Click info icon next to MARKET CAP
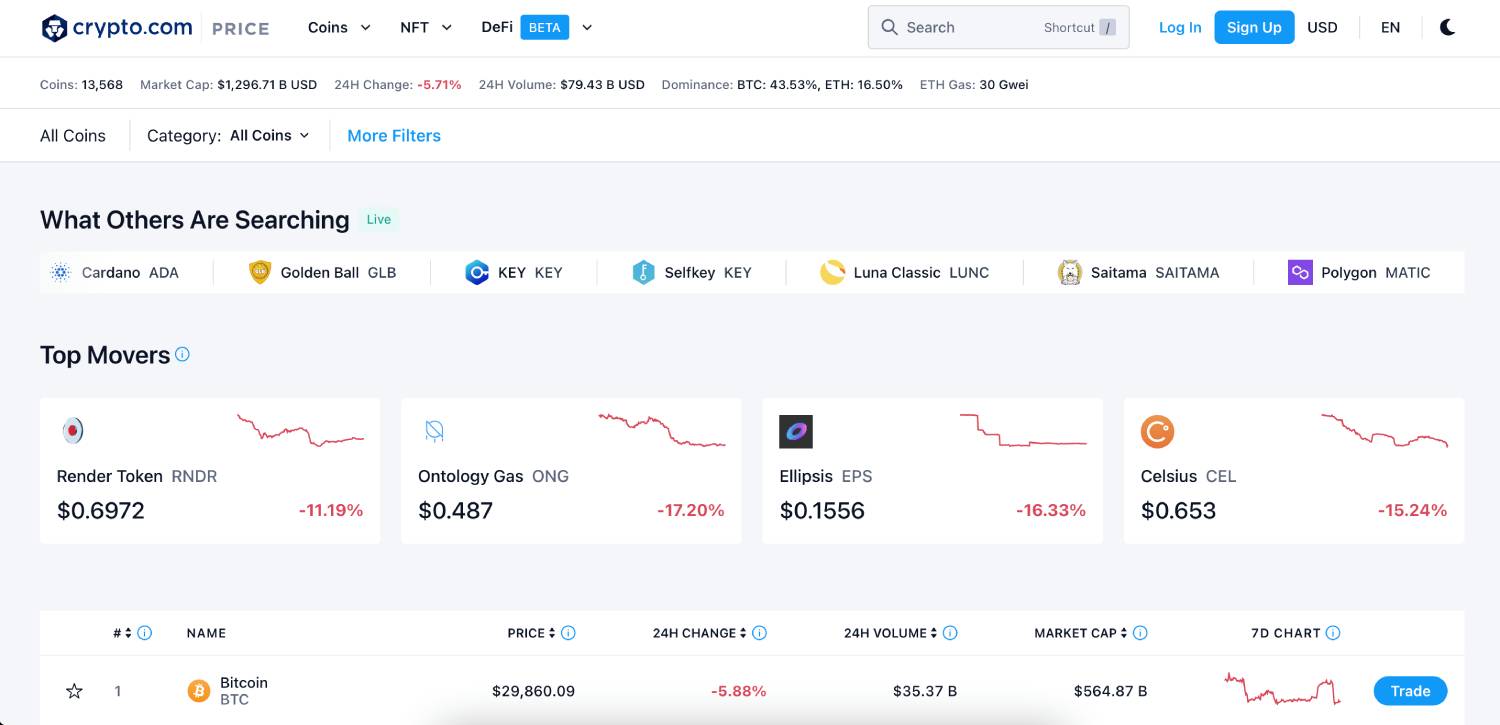The width and height of the screenshot is (1500, 725). point(1140,633)
